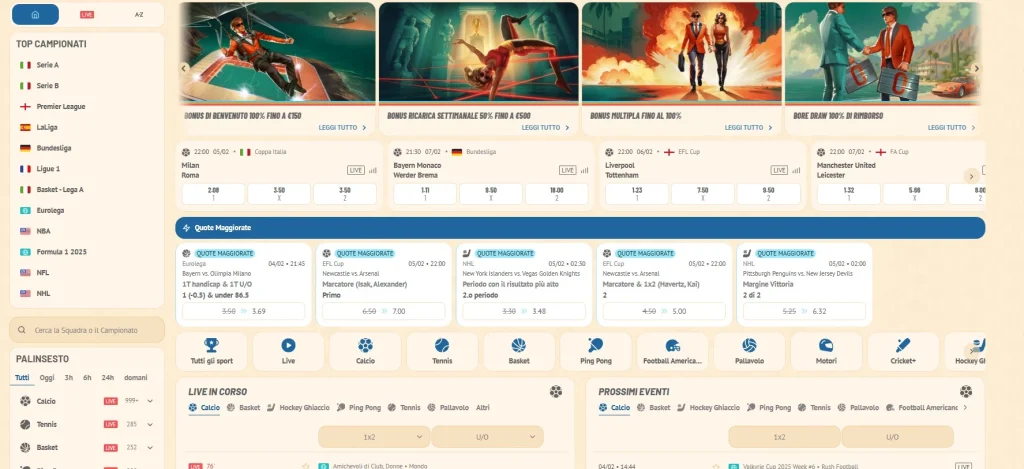The image size is (1024, 469).
Task: Select boosted odds 3.69 Bayern Olimpia Milano
Action: click(x=244, y=312)
